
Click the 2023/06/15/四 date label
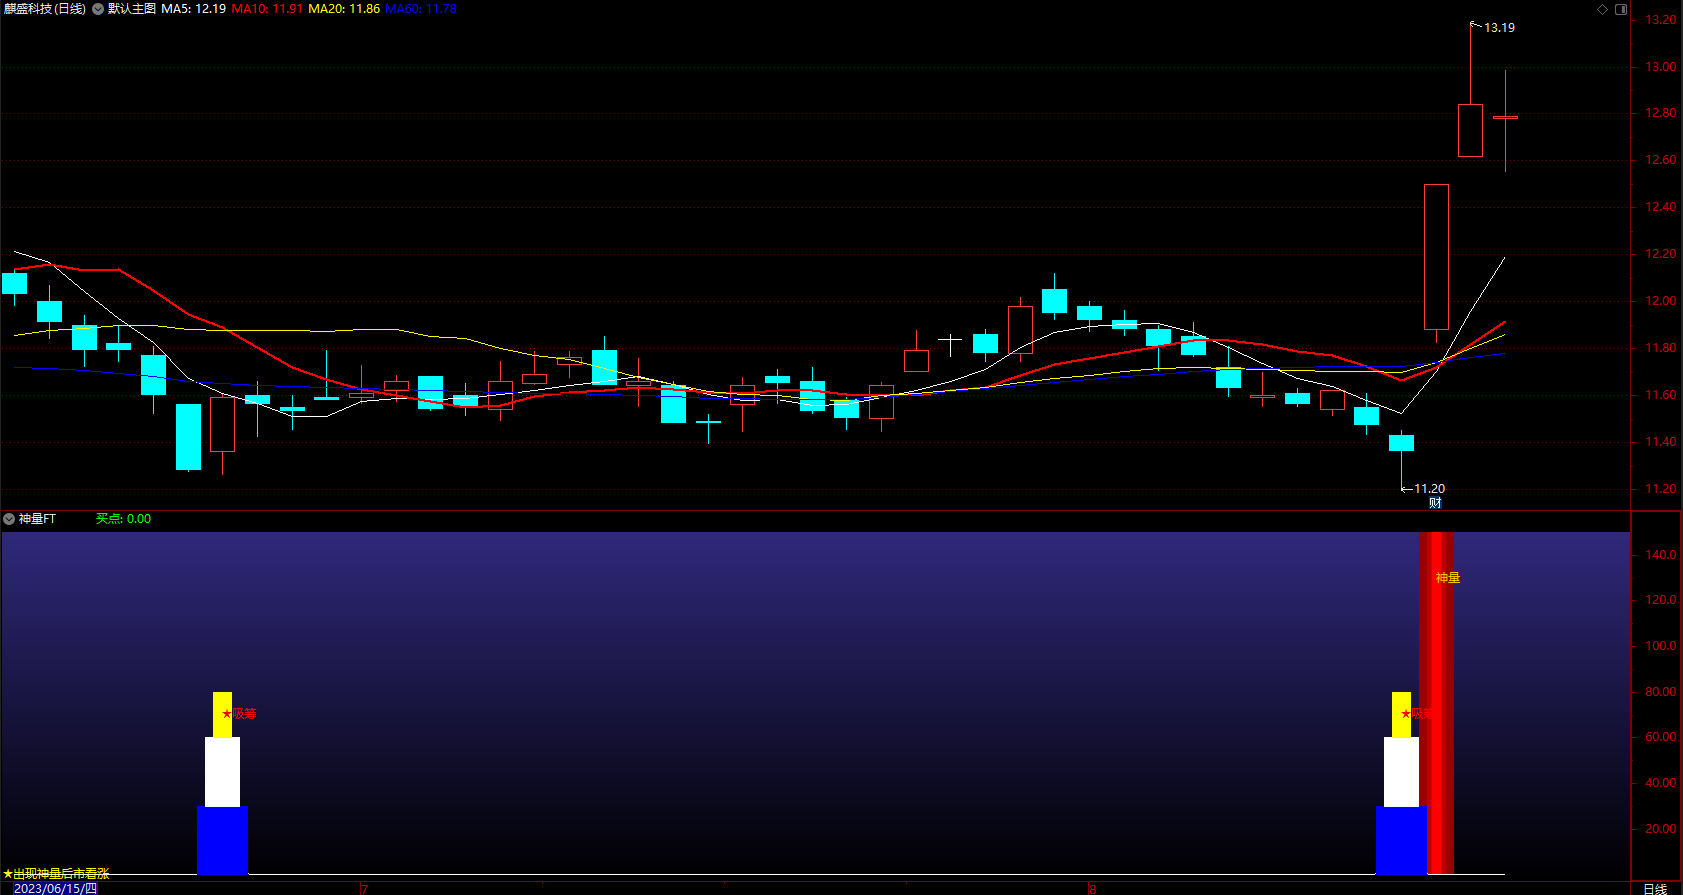point(56,888)
